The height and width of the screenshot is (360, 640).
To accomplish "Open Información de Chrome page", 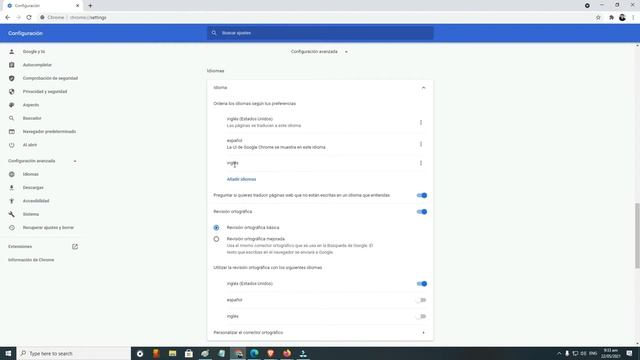I will click(31, 260).
